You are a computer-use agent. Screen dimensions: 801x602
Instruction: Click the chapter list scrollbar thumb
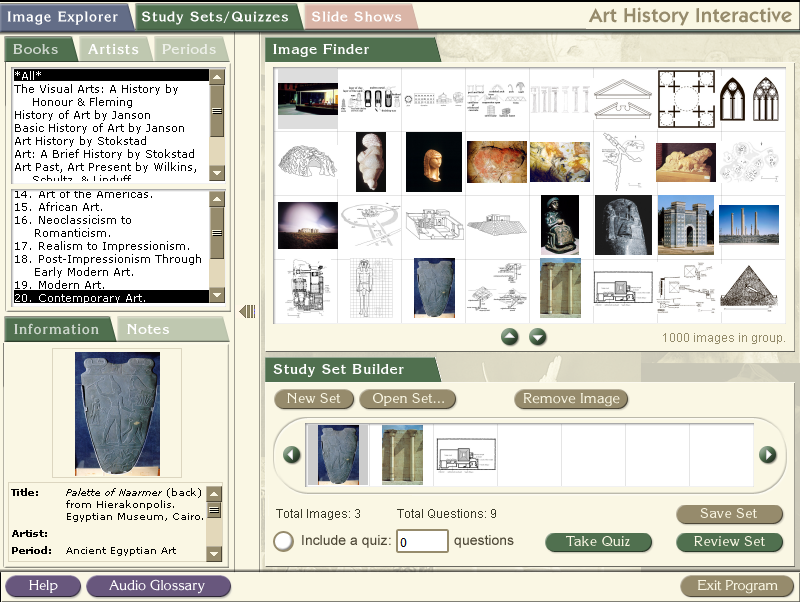click(217, 233)
